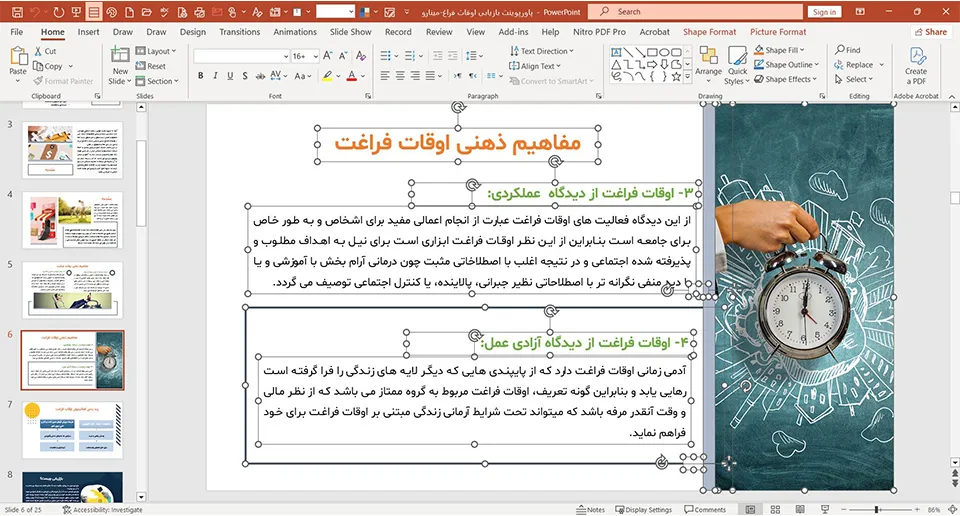The width and height of the screenshot is (960, 516).
Task: Switch to the Transitions tab
Action: tap(239, 32)
